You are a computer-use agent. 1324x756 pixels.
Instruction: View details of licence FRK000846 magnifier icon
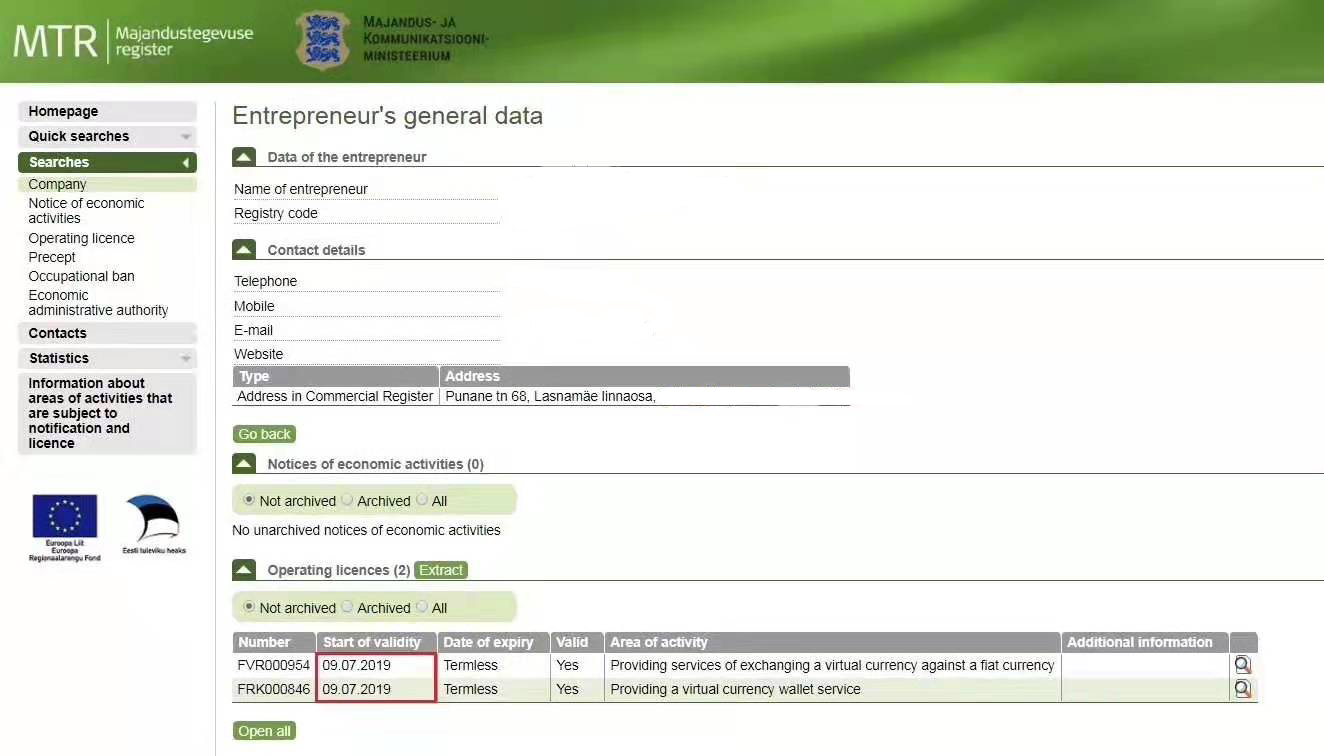[1243, 689]
